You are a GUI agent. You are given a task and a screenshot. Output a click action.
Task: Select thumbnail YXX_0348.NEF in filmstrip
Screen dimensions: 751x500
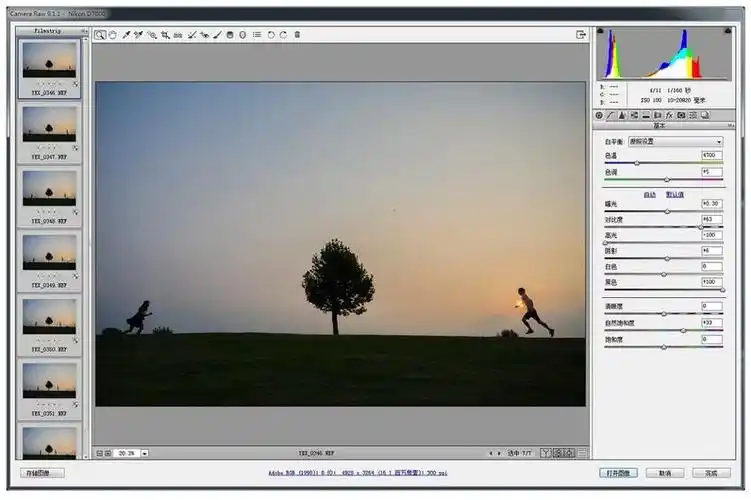pos(49,187)
